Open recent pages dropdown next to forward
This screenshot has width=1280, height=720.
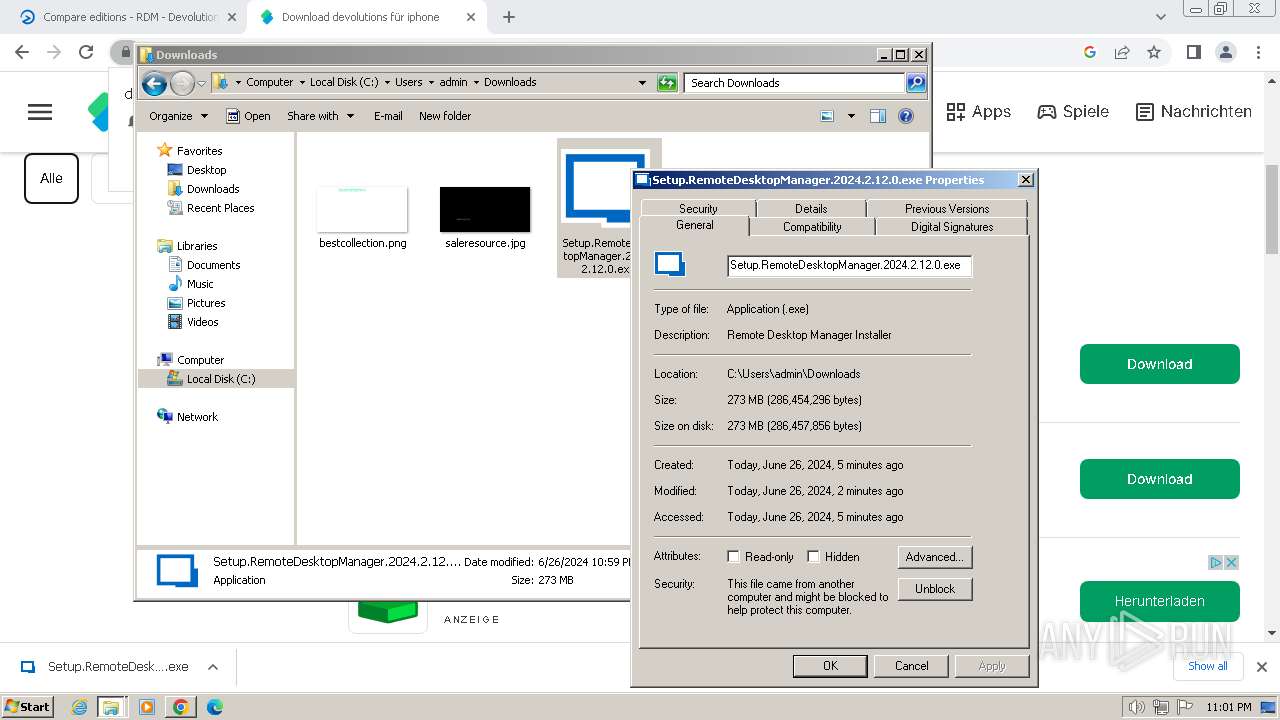tap(201, 83)
